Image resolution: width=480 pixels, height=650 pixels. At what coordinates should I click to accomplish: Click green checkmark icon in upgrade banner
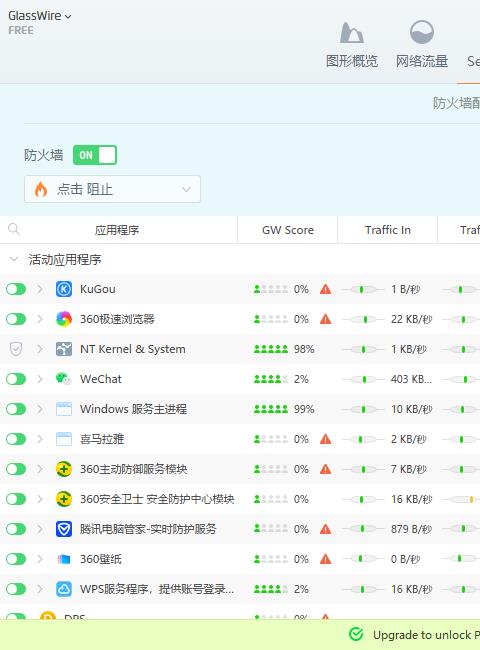click(x=356, y=634)
